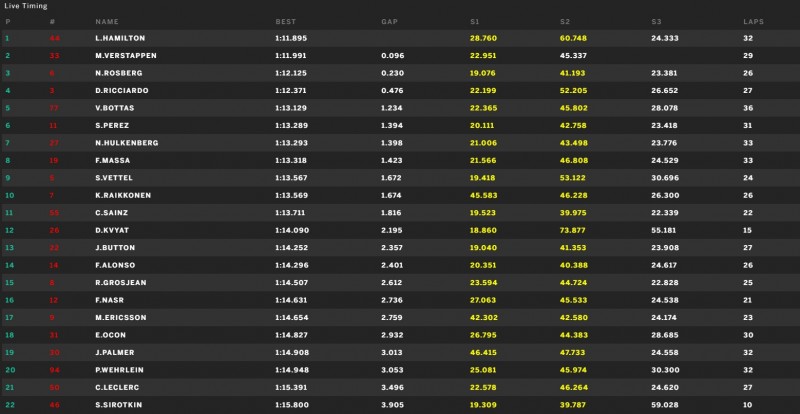Image resolution: width=800 pixels, height=414 pixels.
Task: Click the S3 column header
Action: (x=656, y=22)
